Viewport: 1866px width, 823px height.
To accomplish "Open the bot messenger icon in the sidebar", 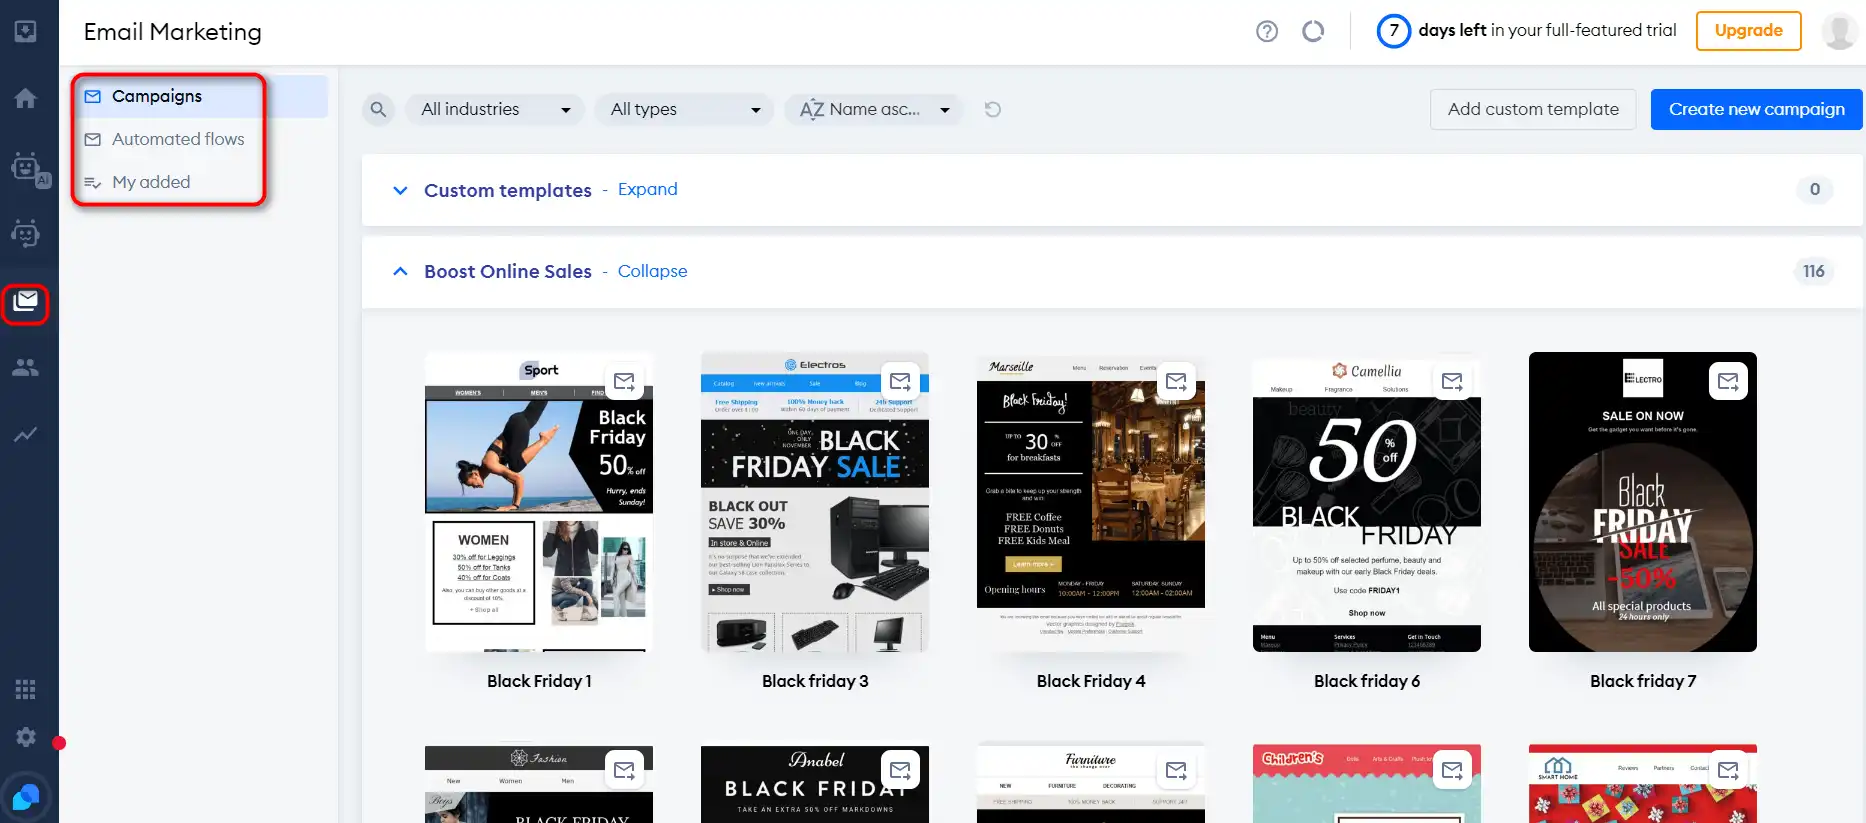I will [26, 233].
